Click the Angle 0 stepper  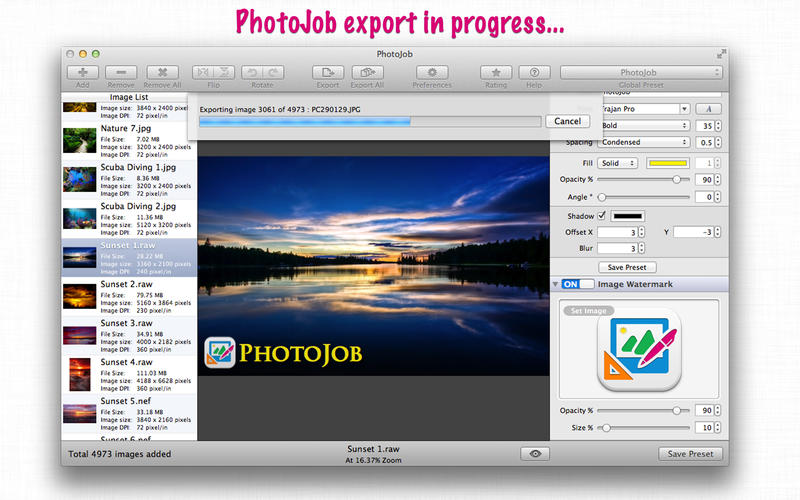718,197
